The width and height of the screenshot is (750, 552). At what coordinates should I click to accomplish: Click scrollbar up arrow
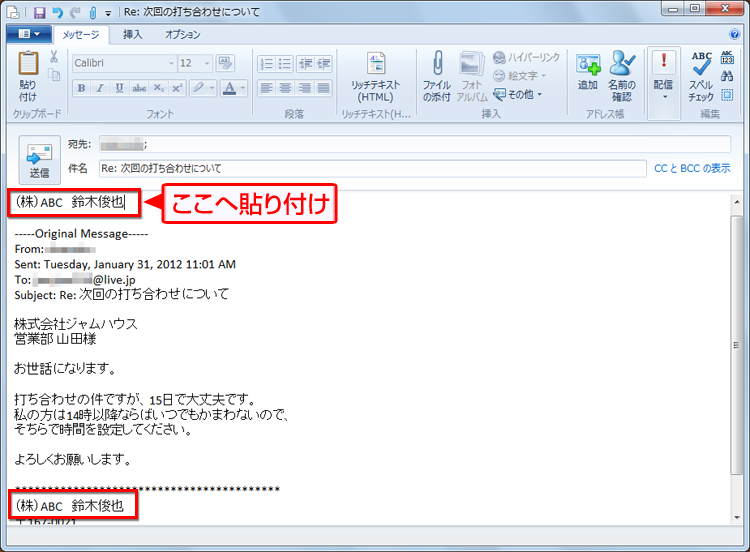click(737, 202)
